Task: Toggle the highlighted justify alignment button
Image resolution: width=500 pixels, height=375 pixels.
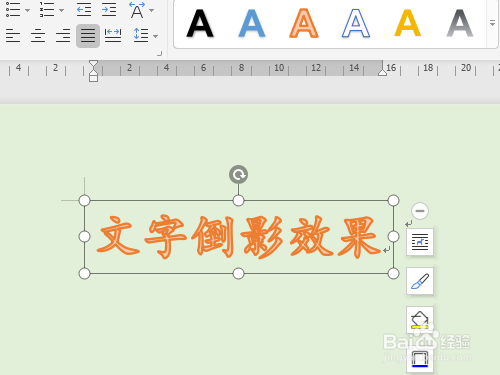Action: pyautogui.click(x=88, y=36)
